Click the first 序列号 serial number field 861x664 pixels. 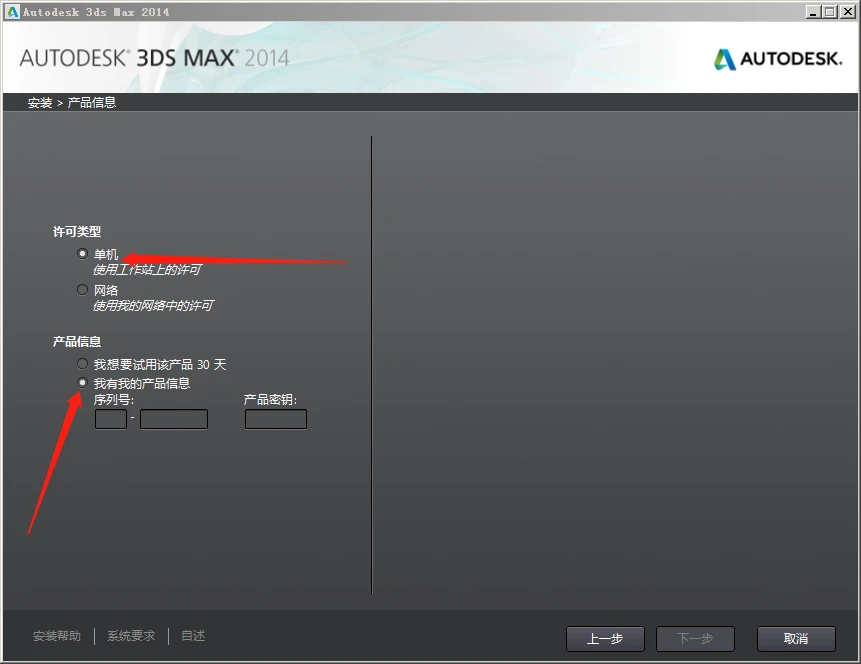(111, 419)
